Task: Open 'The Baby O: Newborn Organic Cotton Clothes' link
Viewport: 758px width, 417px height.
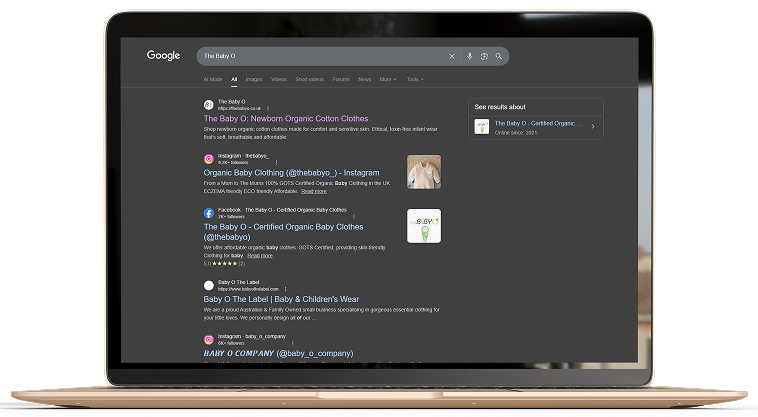Action: point(285,119)
